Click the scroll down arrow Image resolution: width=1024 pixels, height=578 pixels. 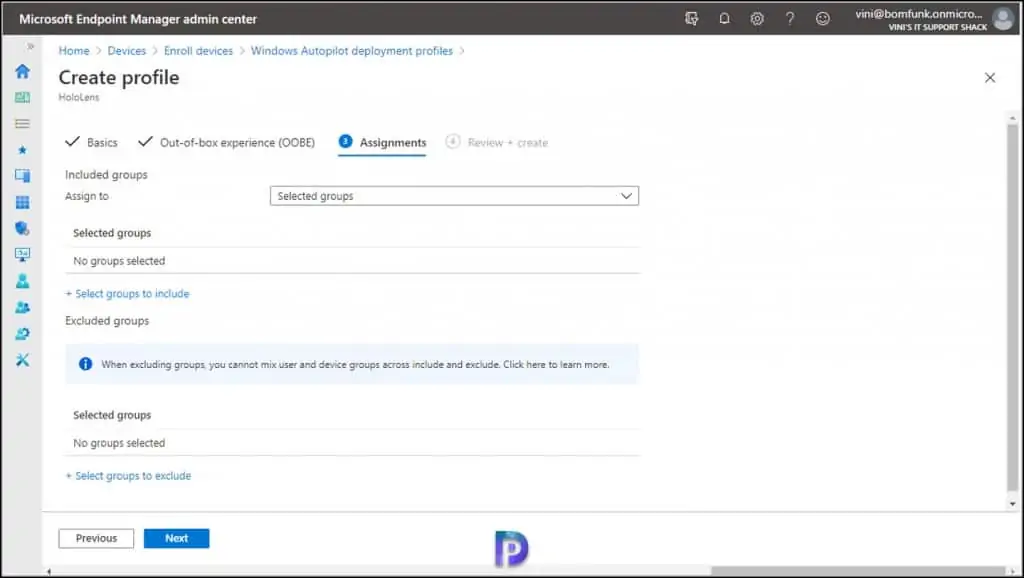[1012, 504]
